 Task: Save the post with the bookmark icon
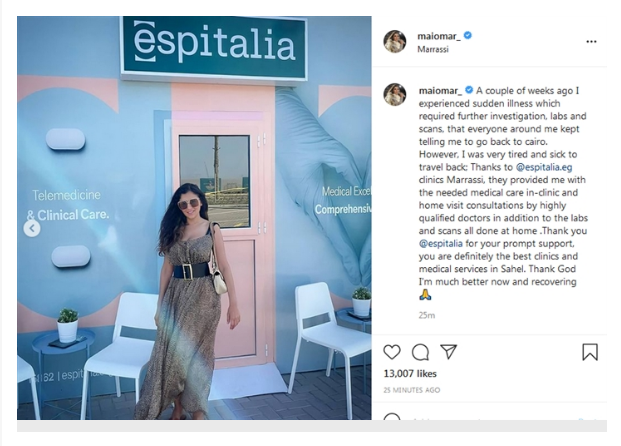tap(590, 352)
